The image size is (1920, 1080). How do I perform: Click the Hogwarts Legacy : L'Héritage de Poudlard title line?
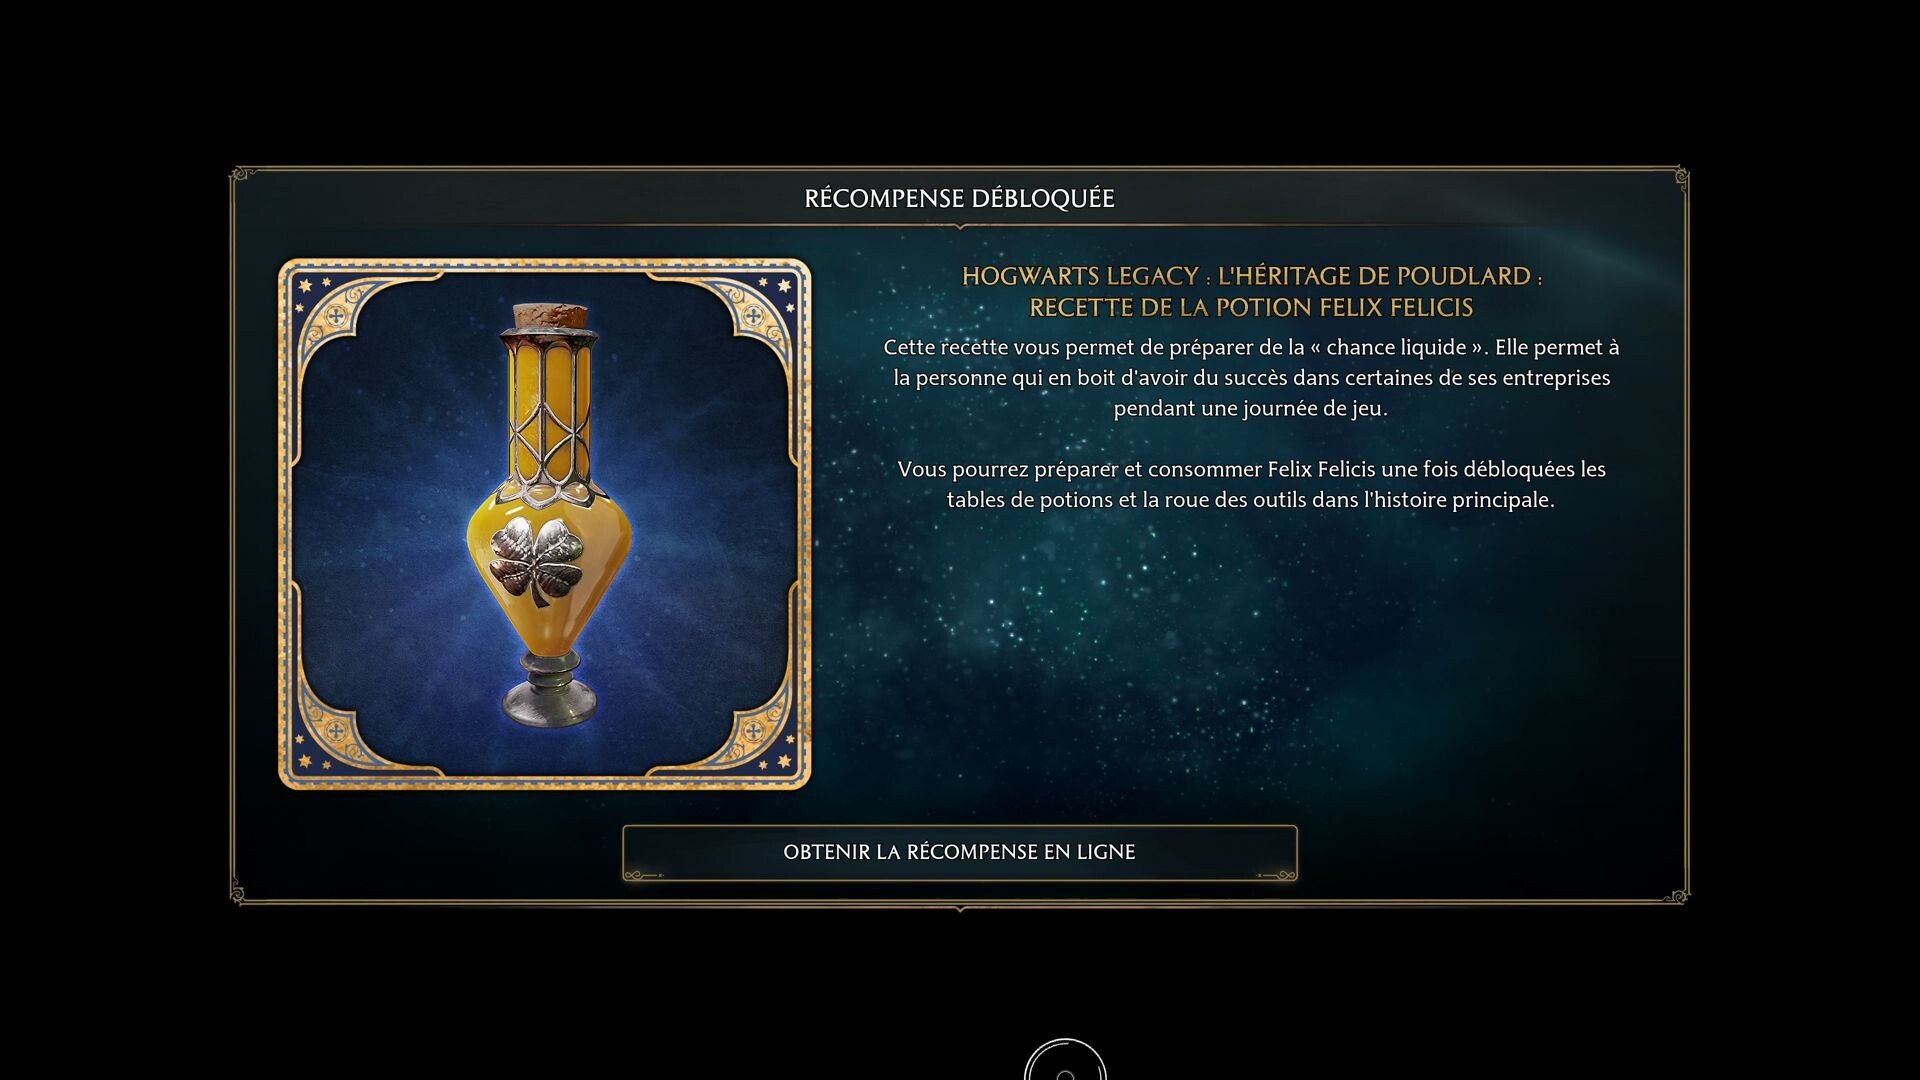click(1251, 276)
